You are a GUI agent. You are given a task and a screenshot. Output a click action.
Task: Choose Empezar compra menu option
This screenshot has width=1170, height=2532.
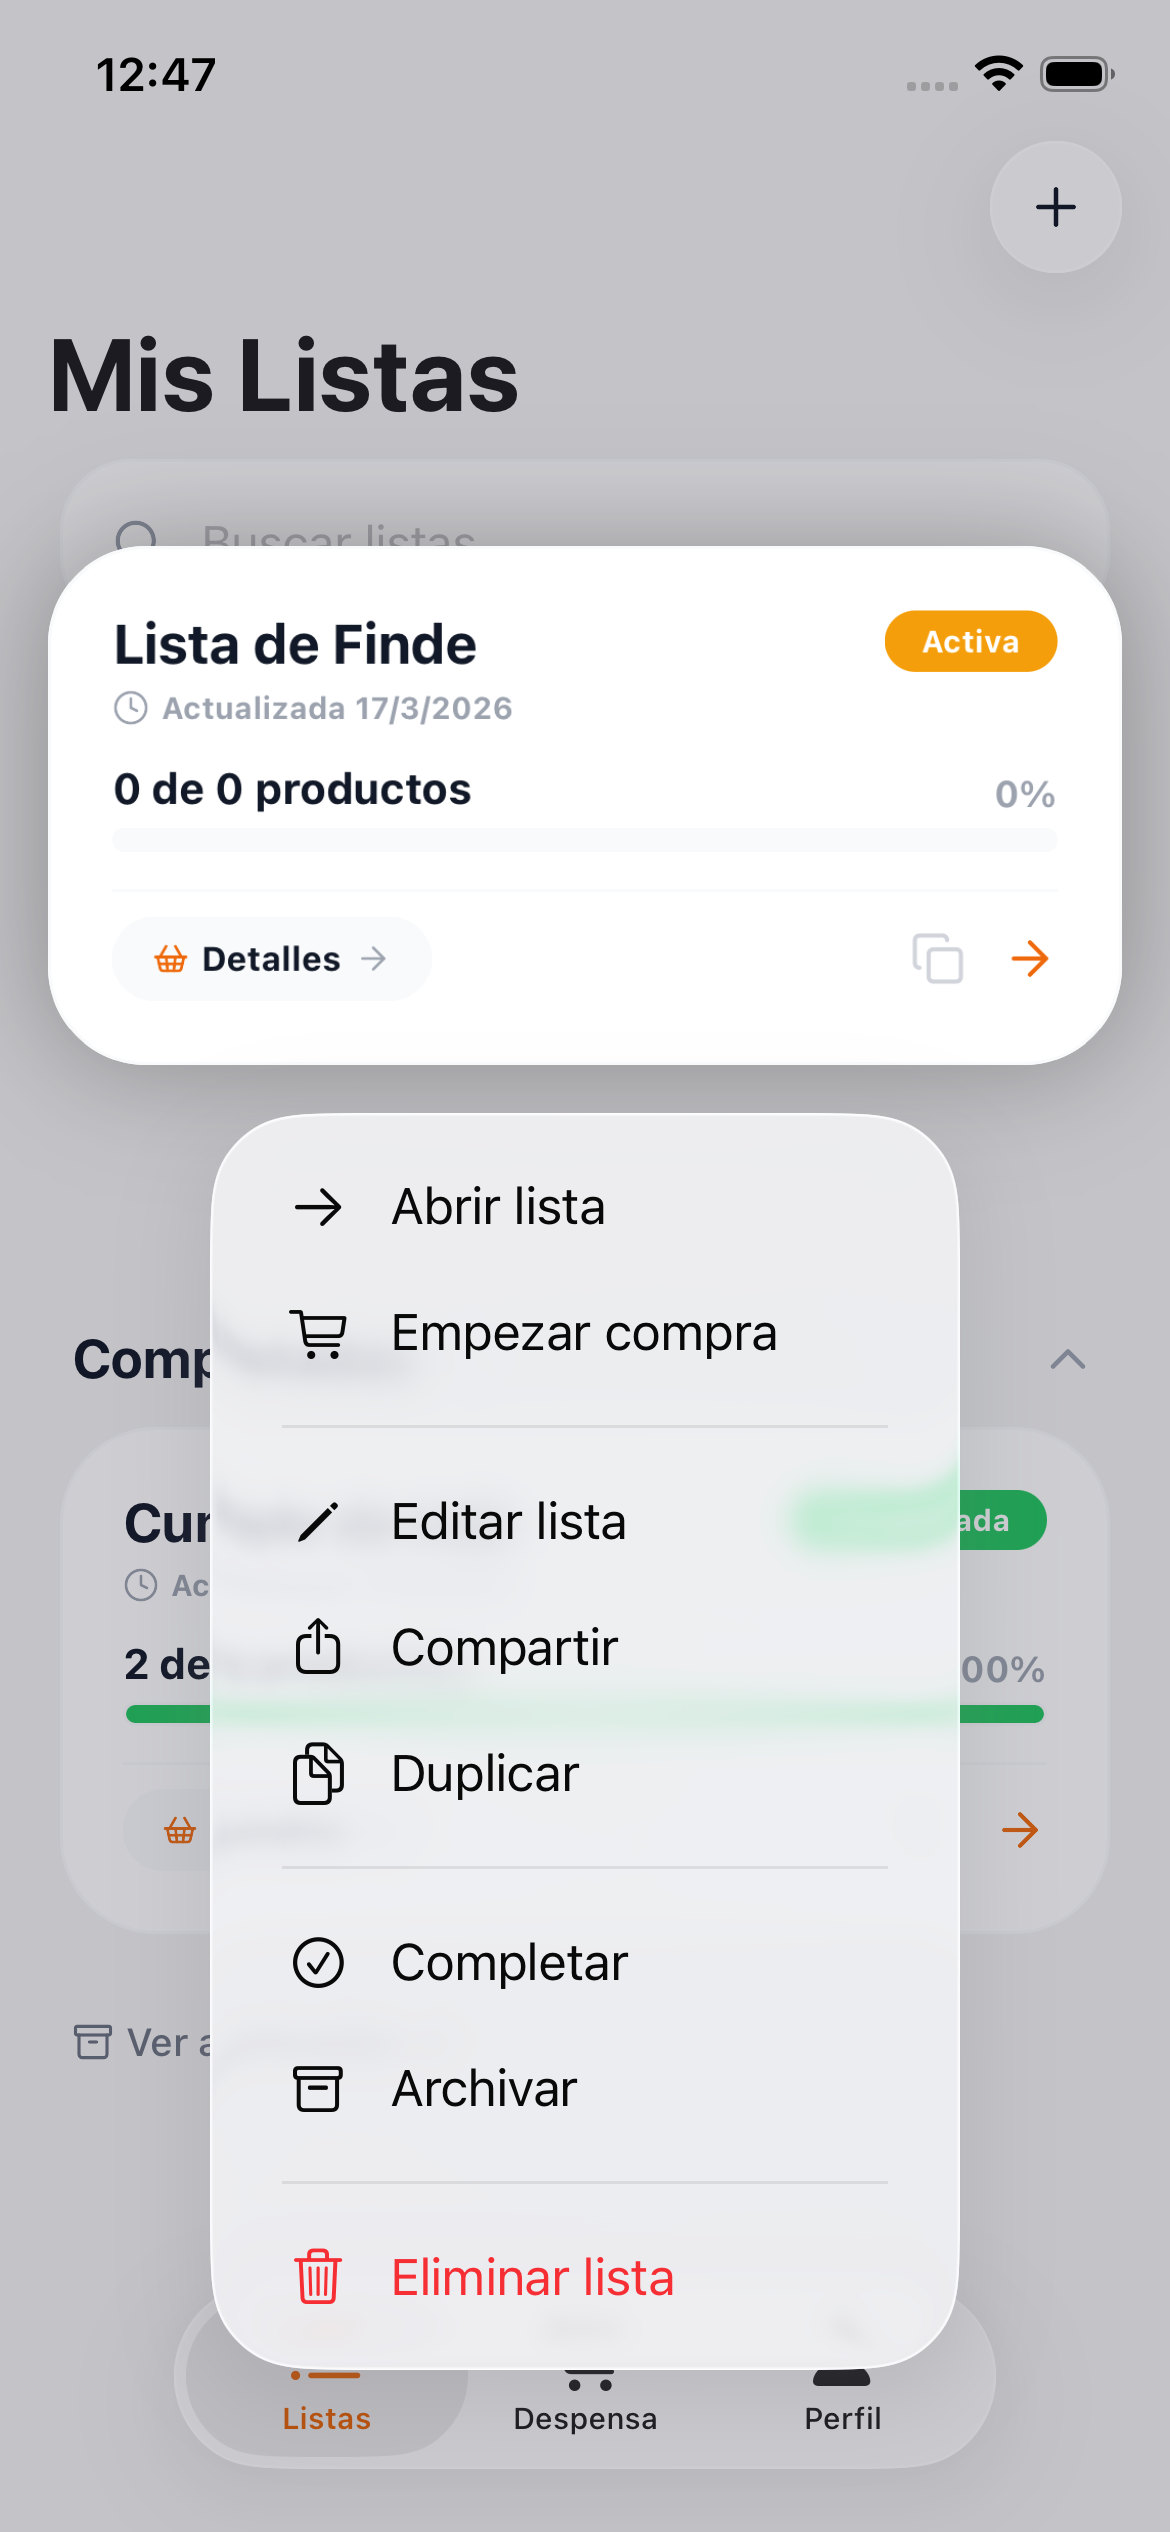(584, 1333)
